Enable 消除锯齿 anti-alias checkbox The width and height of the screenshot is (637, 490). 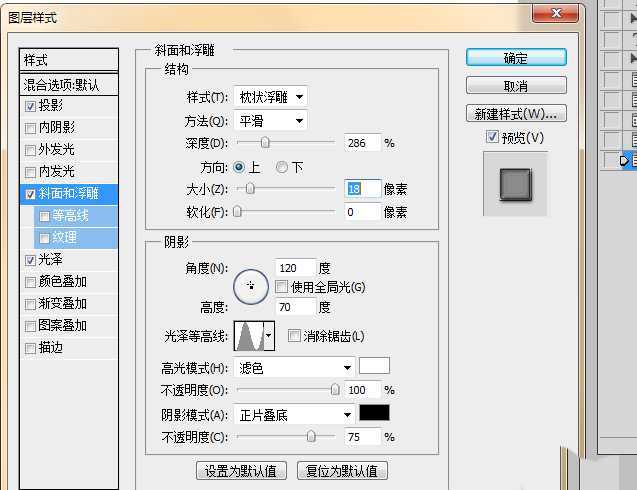pos(294,336)
